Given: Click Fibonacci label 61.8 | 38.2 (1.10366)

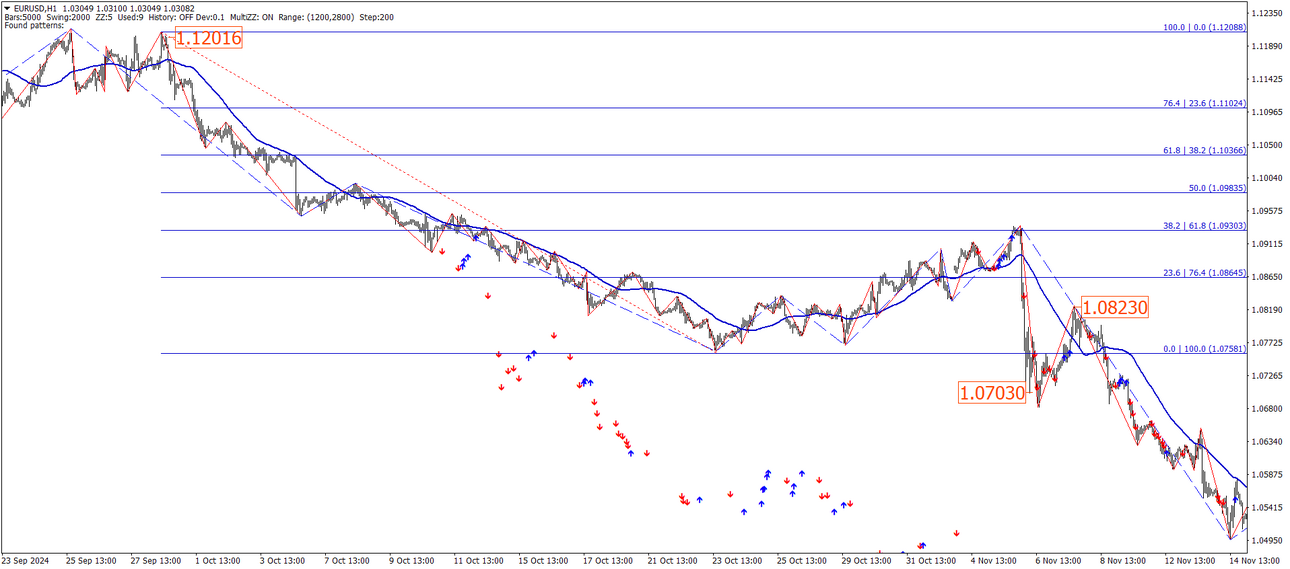Looking at the screenshot, I should pos(1204,150).
